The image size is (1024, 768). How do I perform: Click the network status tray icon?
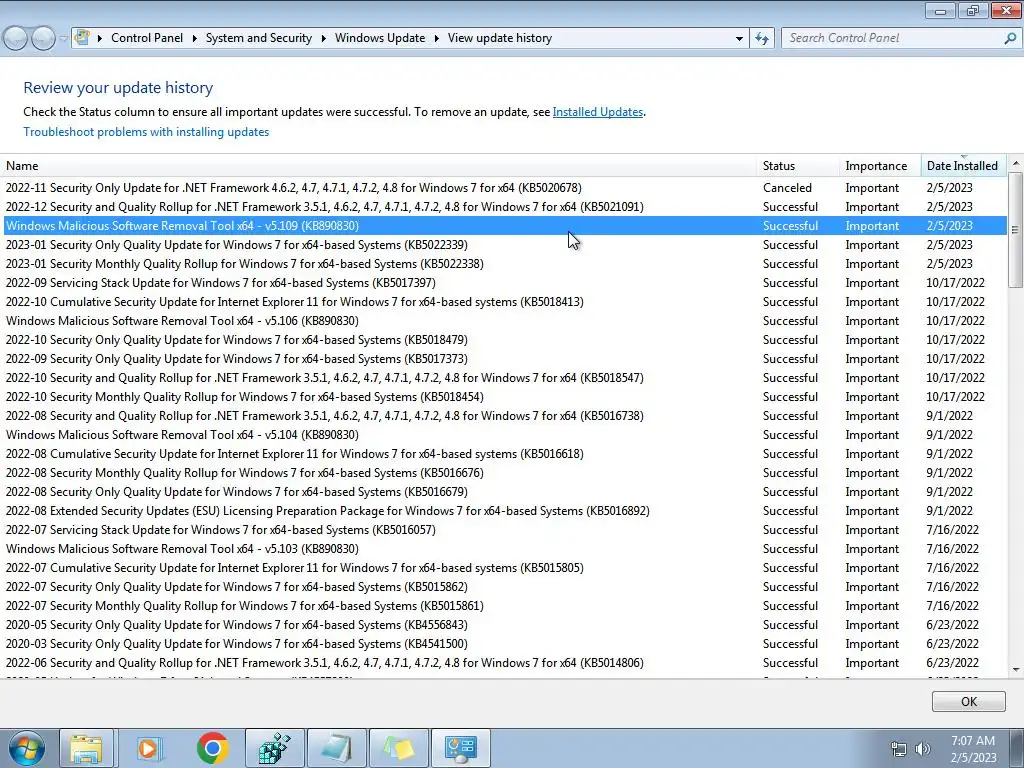899,749
